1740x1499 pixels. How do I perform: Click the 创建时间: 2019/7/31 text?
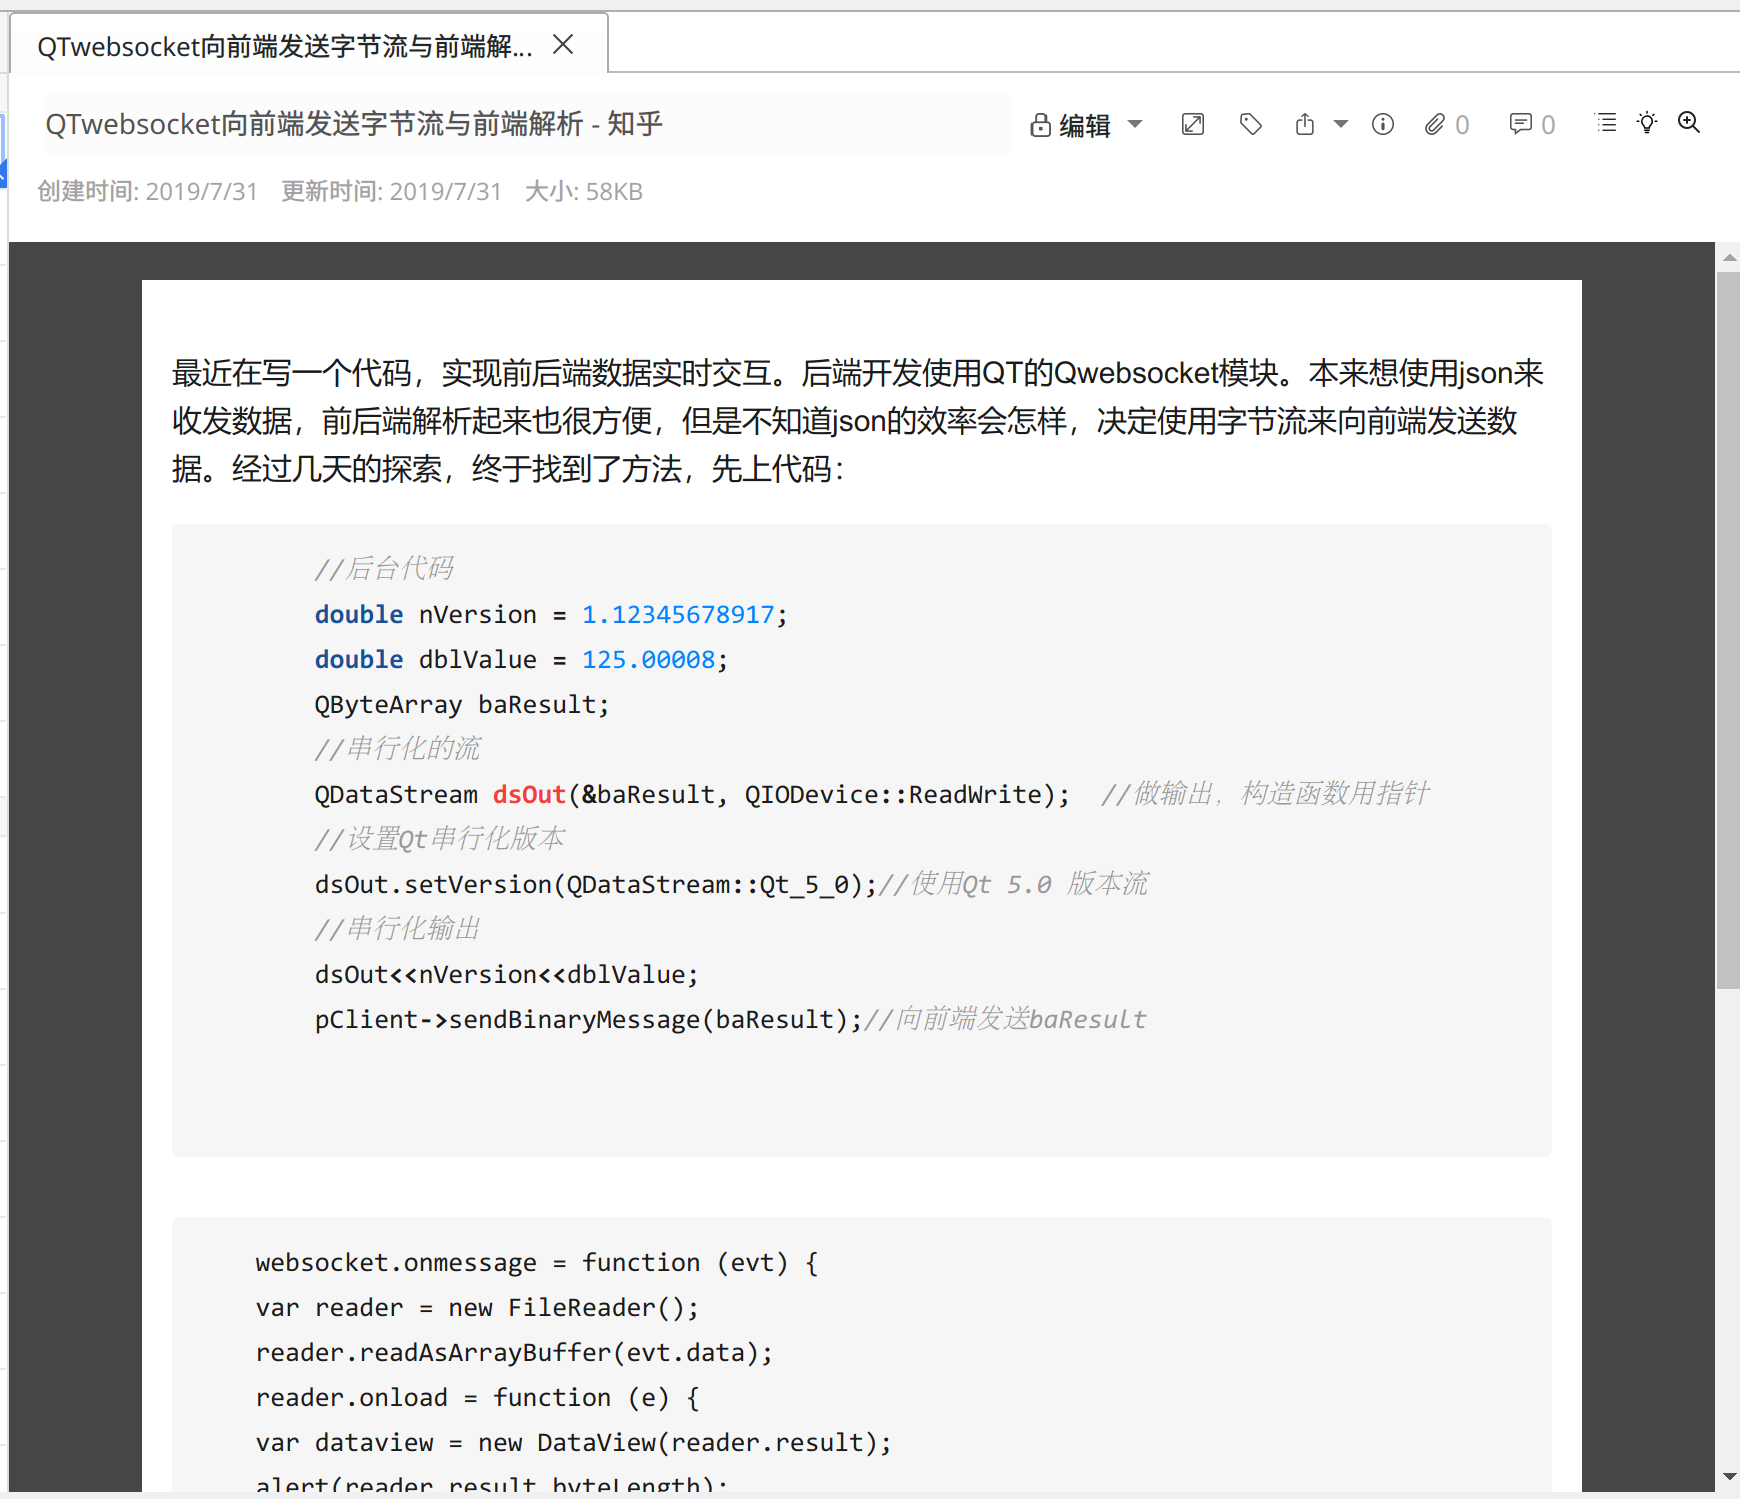tap(147, 191)
